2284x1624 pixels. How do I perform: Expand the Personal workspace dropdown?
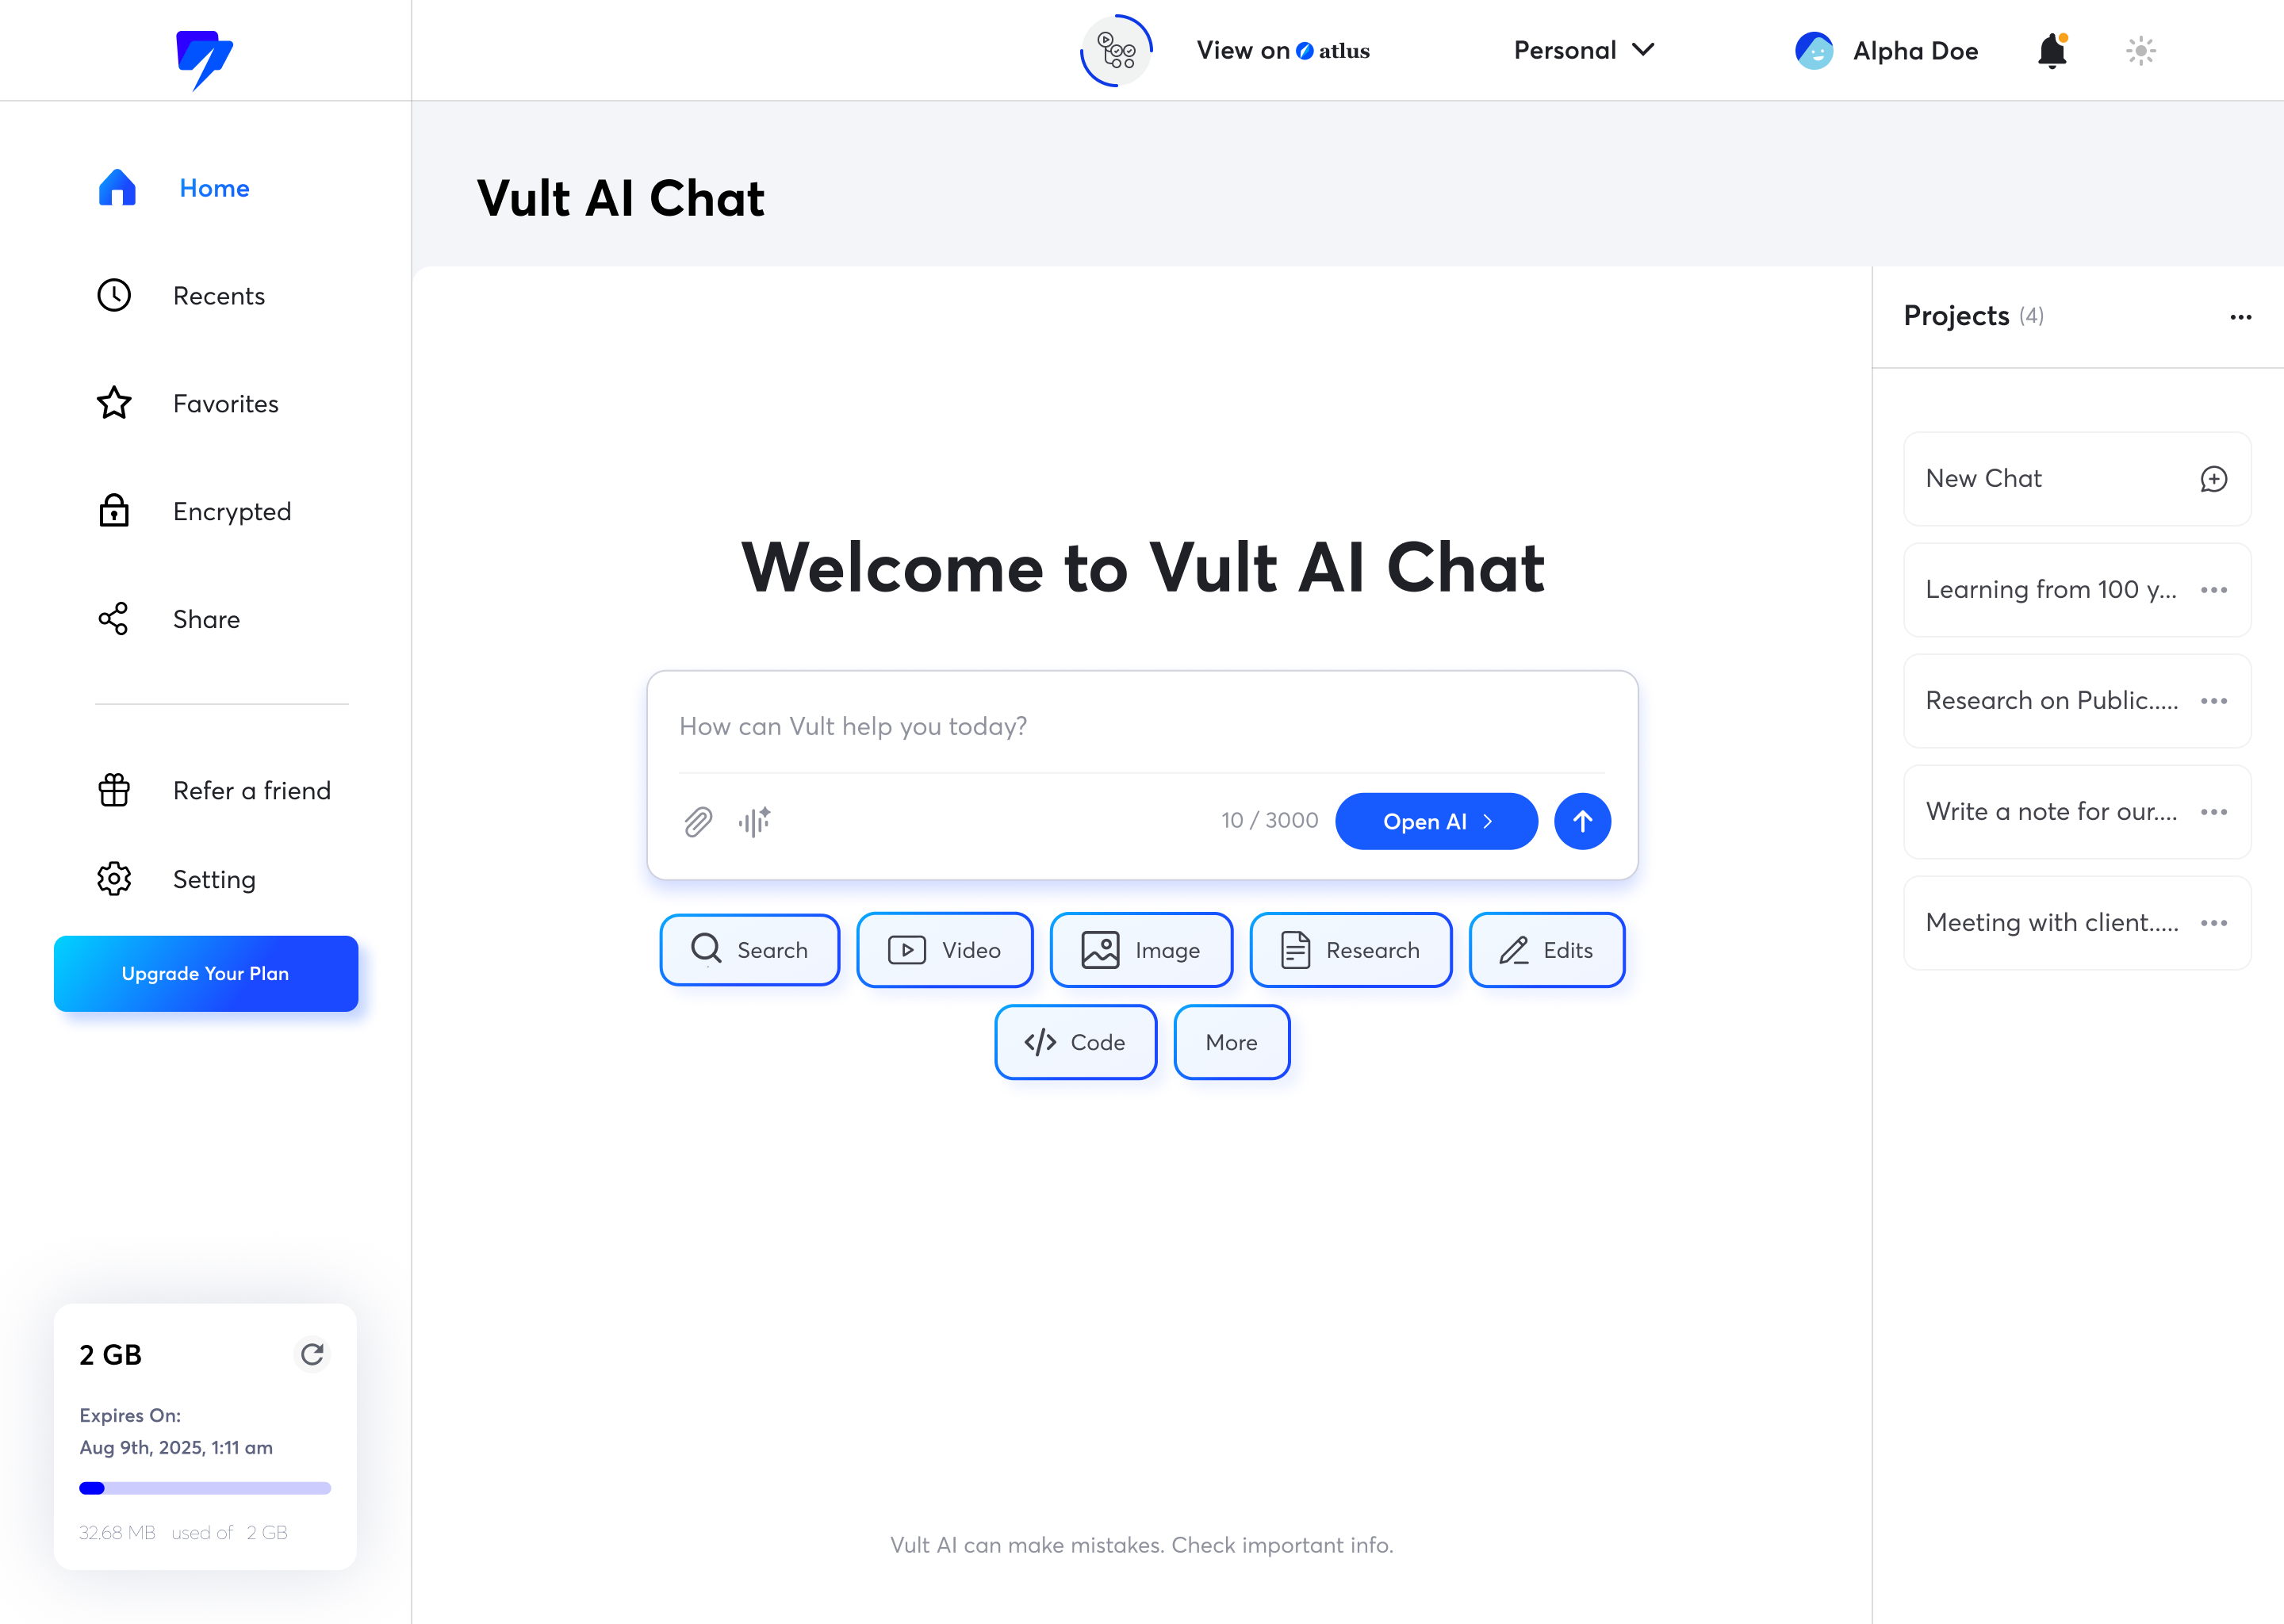click(x=1583, y=49)
